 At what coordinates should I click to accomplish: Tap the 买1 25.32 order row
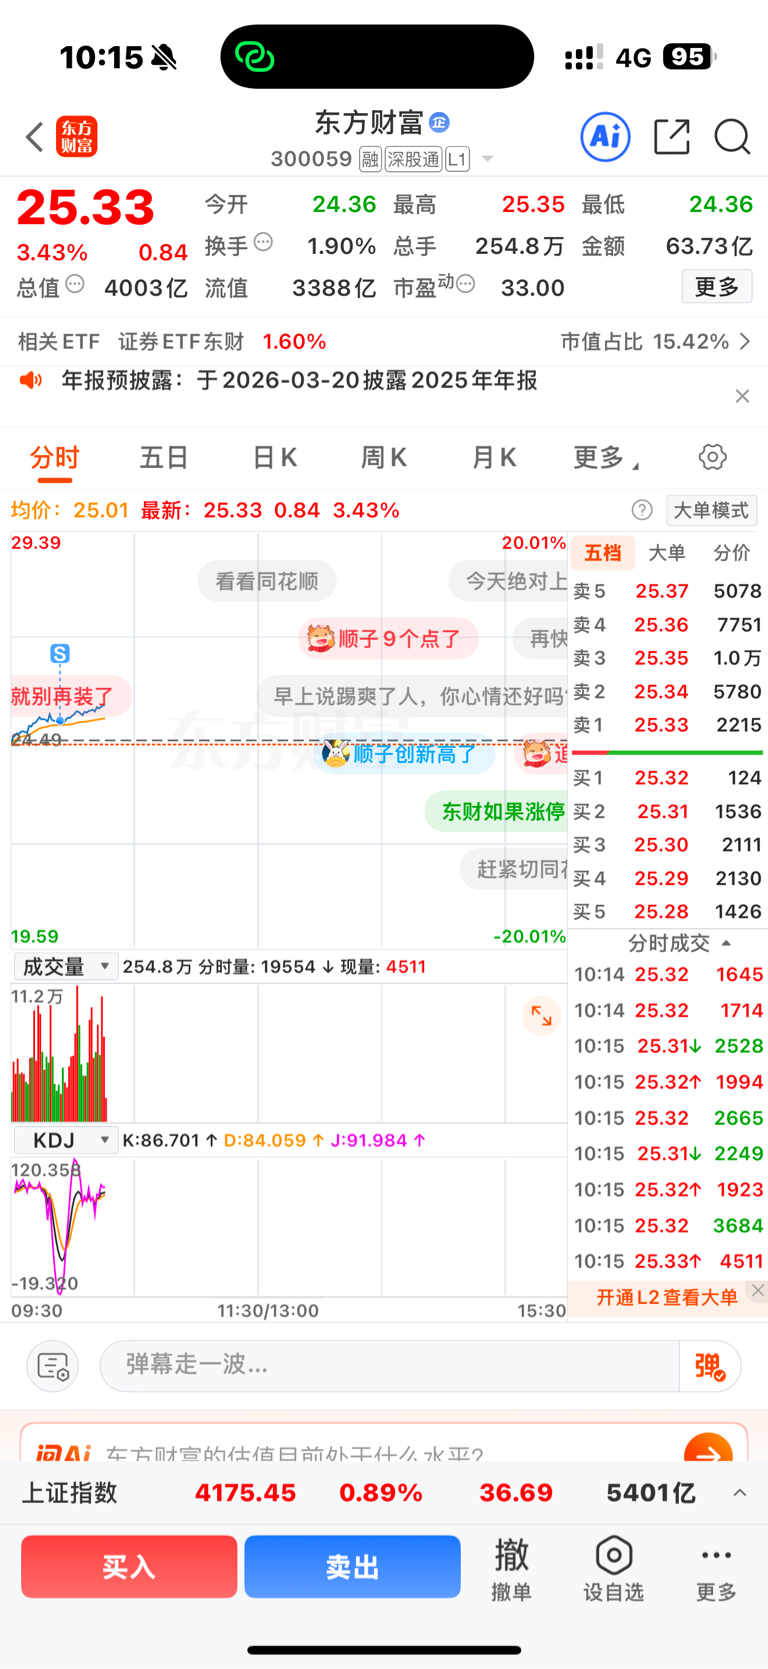click(x=667, y=778)
